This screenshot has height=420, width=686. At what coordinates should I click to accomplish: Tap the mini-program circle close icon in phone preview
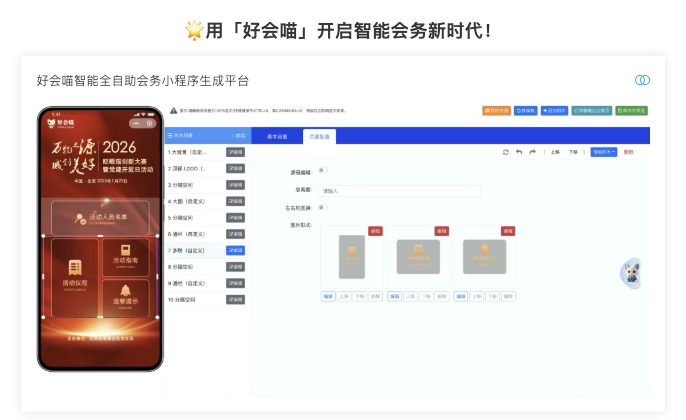point(149,123)
